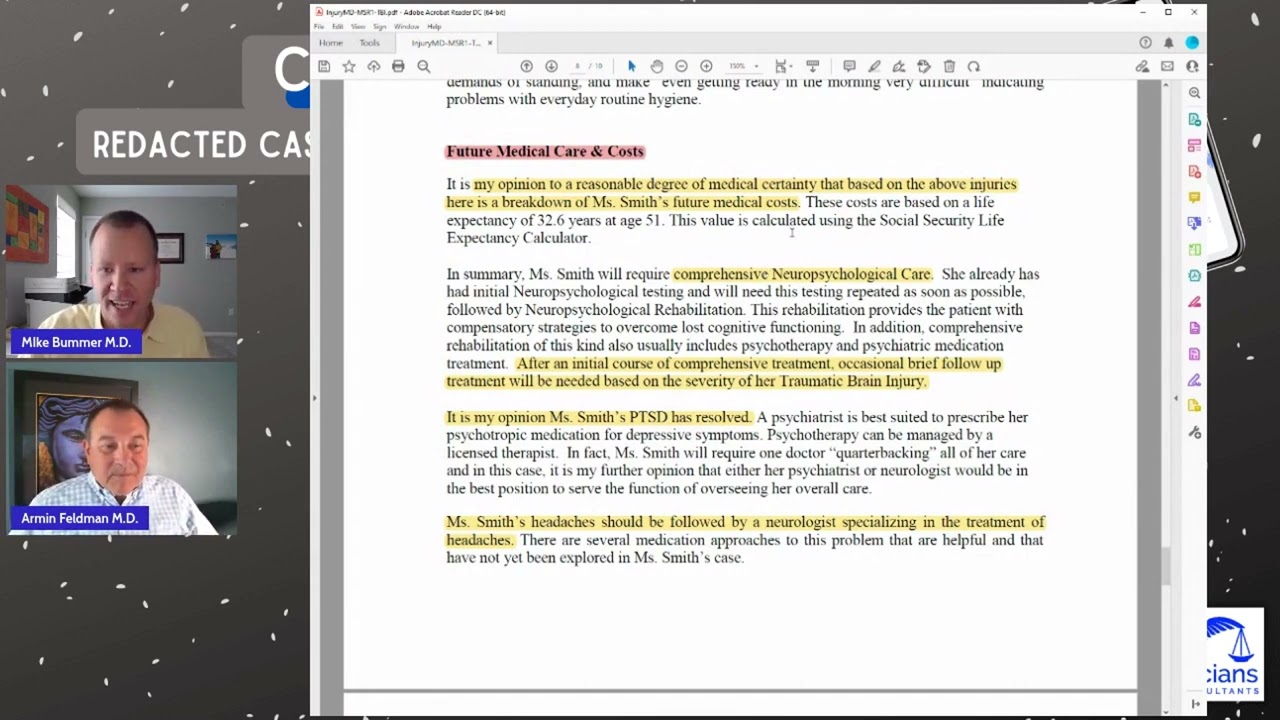Switch to the Tools tab
Image resolution: width=1280 pixels, height=720 pixels.
370,43
